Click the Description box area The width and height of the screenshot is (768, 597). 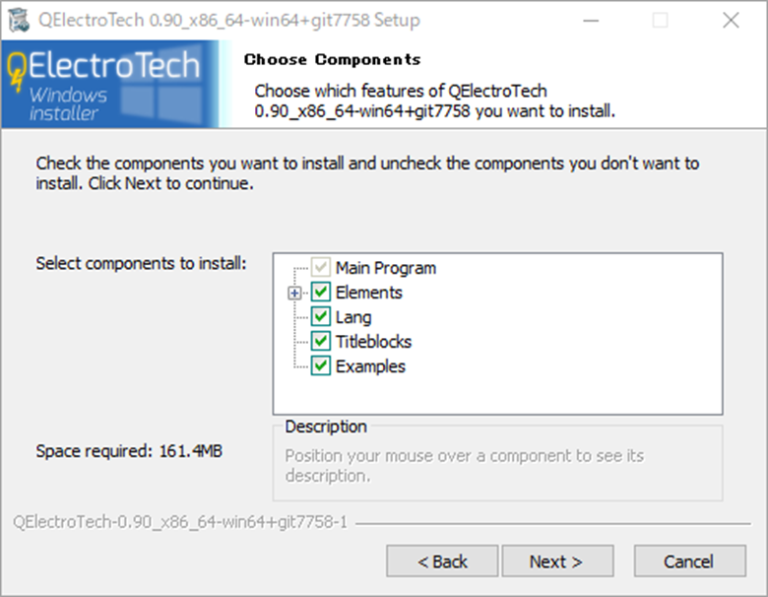[x=497, y=465]
